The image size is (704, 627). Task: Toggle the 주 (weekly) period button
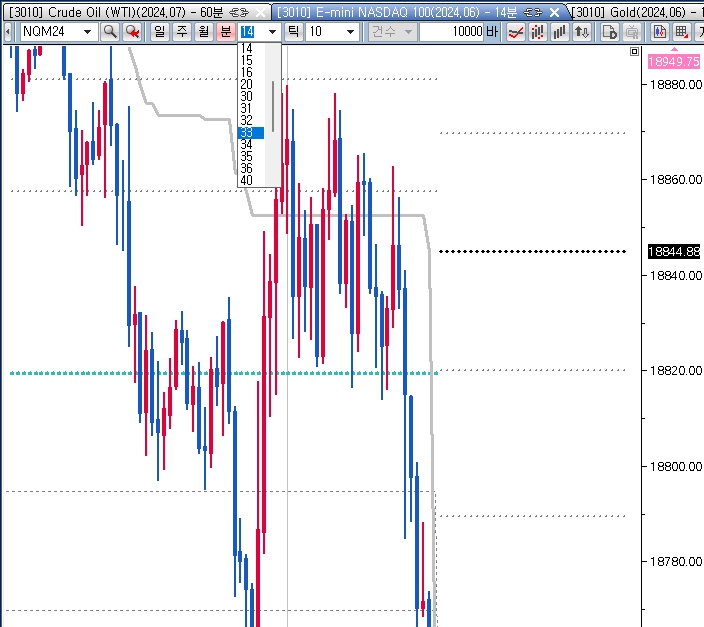click(x=181, y=32)
